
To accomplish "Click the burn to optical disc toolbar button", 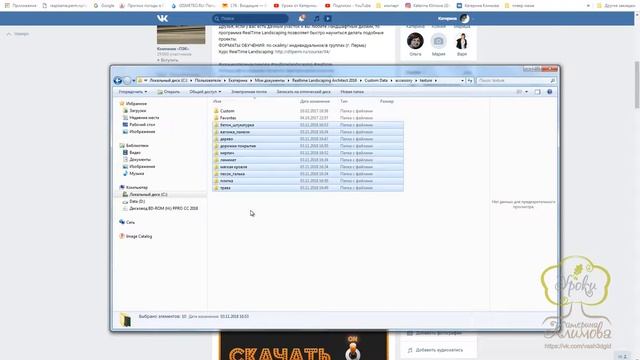I will click(x=303, y=92).
